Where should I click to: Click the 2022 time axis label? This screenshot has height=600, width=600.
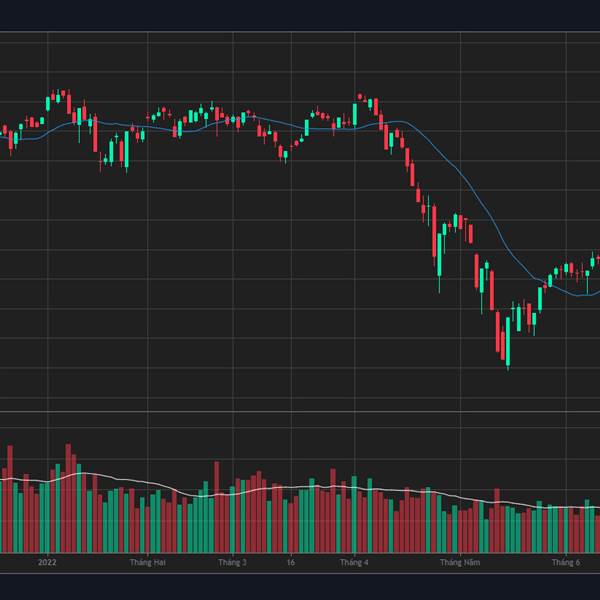(47, 562)
